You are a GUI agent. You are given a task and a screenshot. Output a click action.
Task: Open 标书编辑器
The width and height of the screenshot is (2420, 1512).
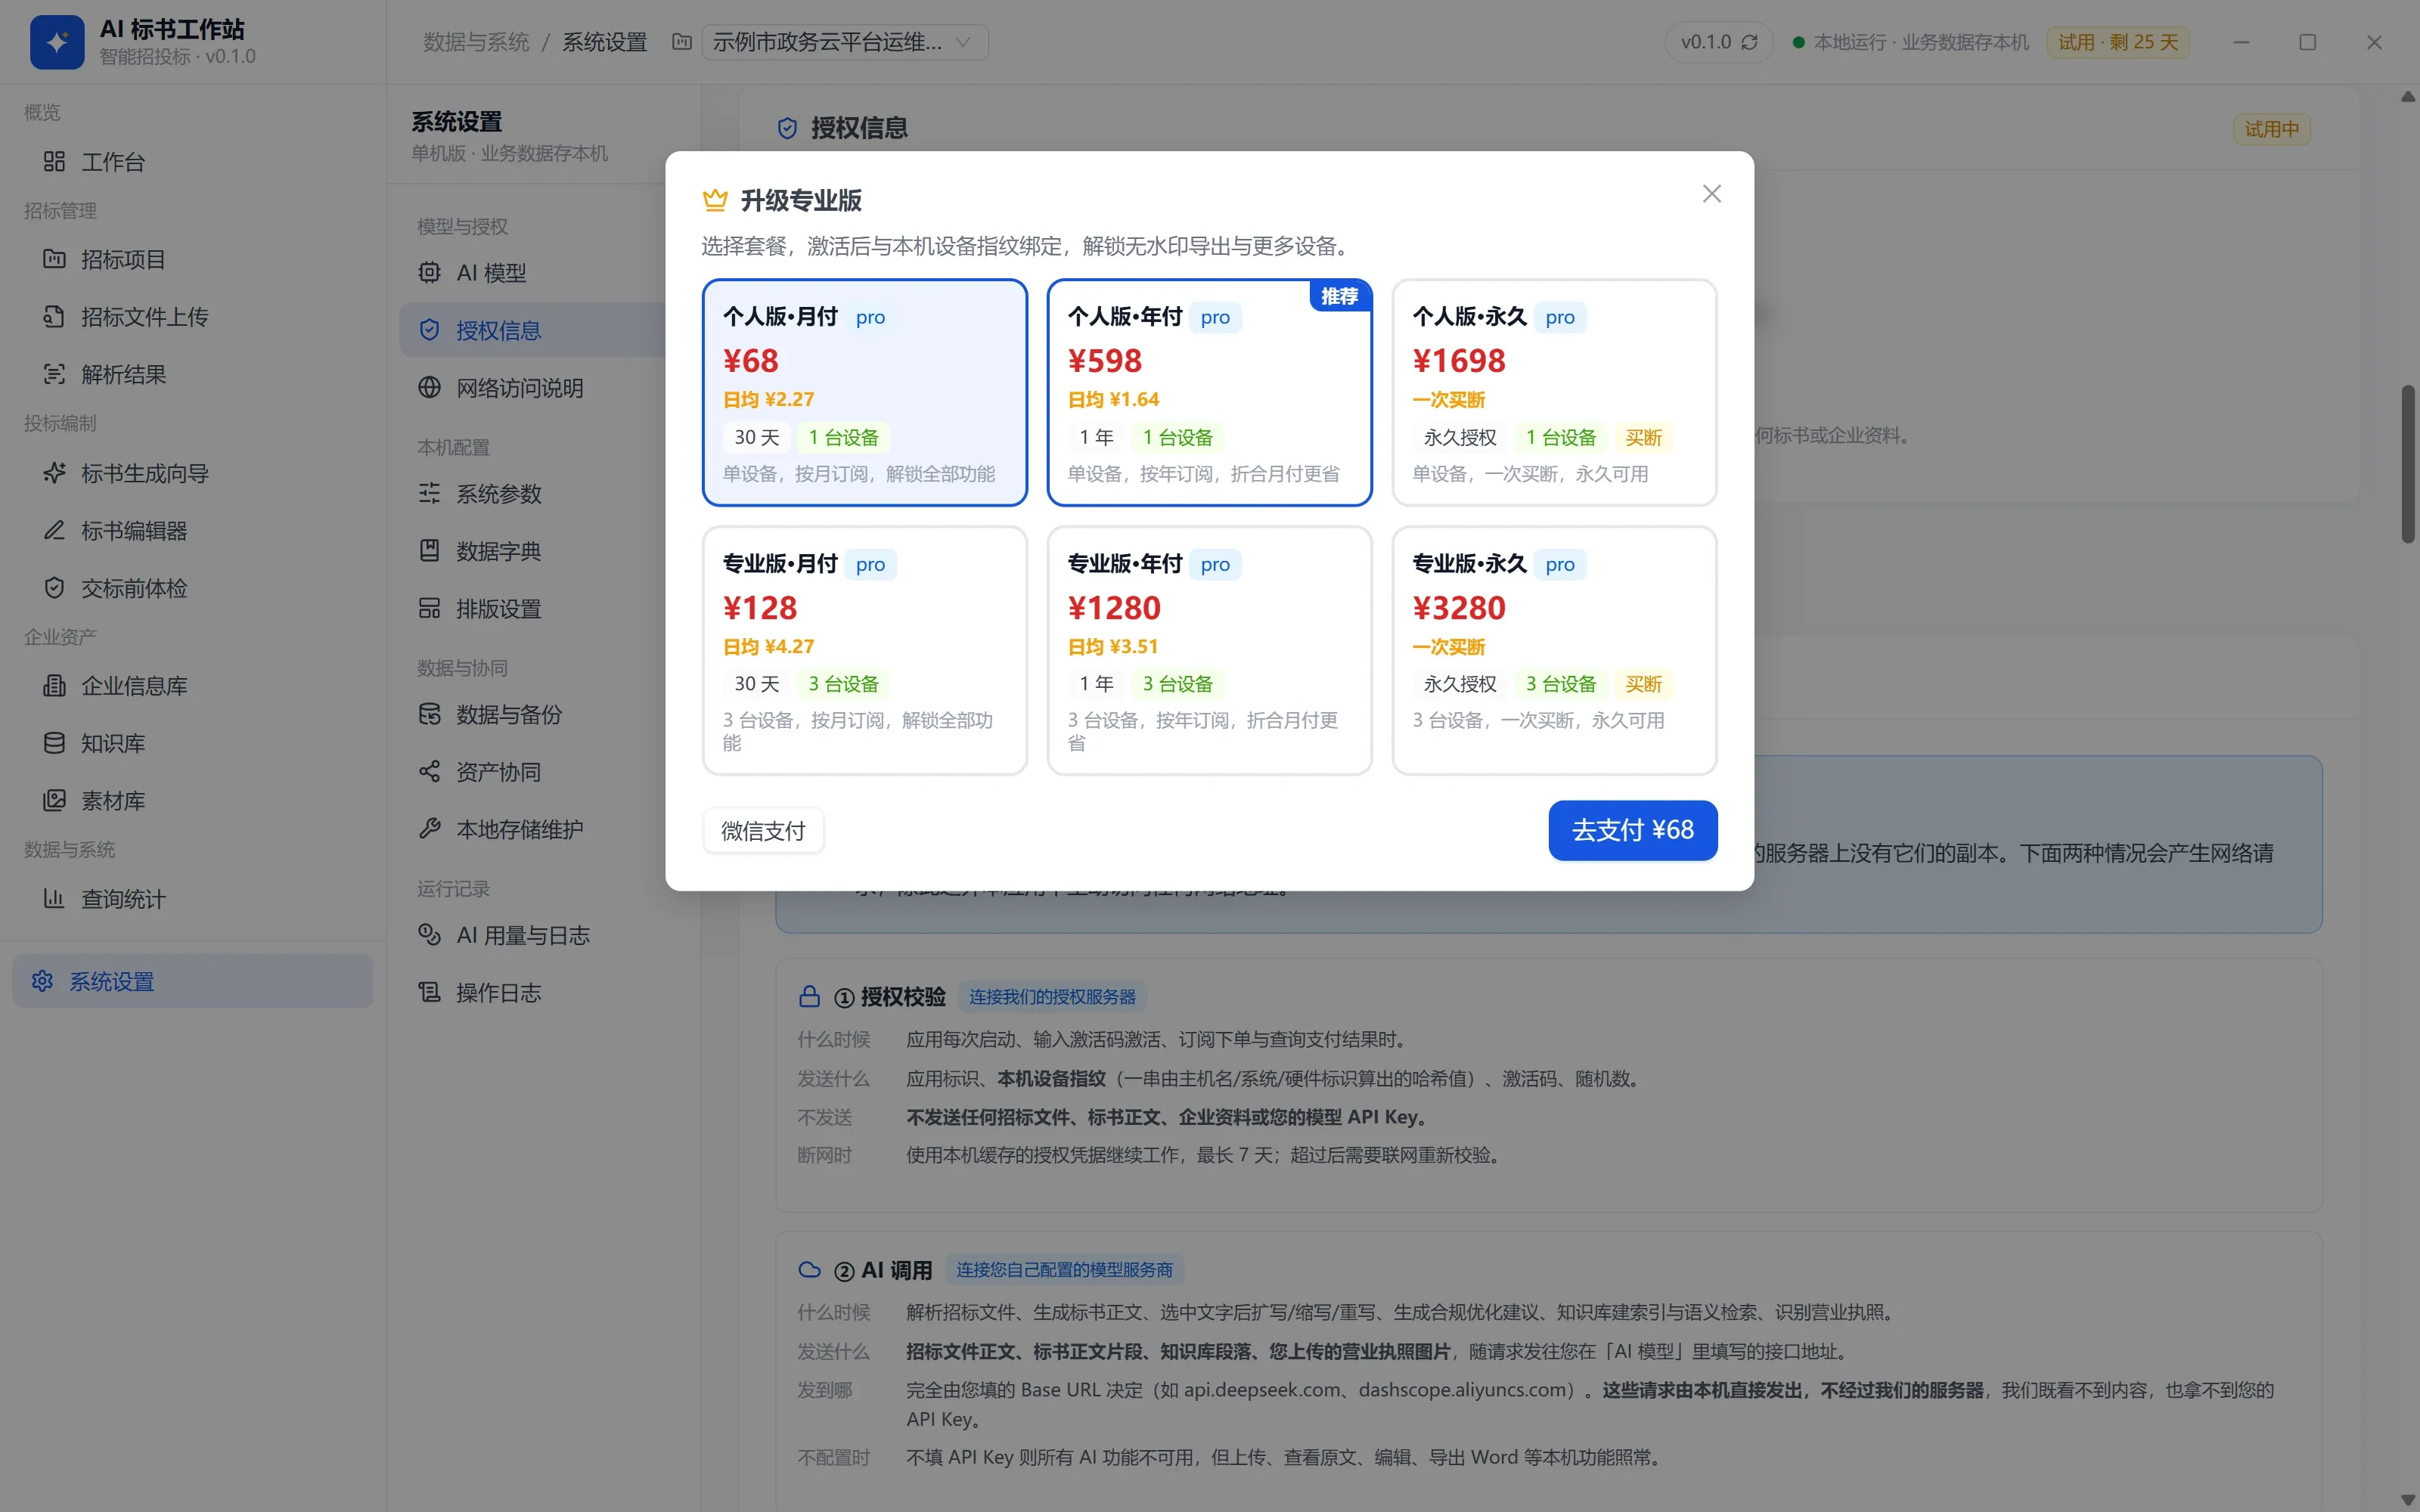pos(193,531)
